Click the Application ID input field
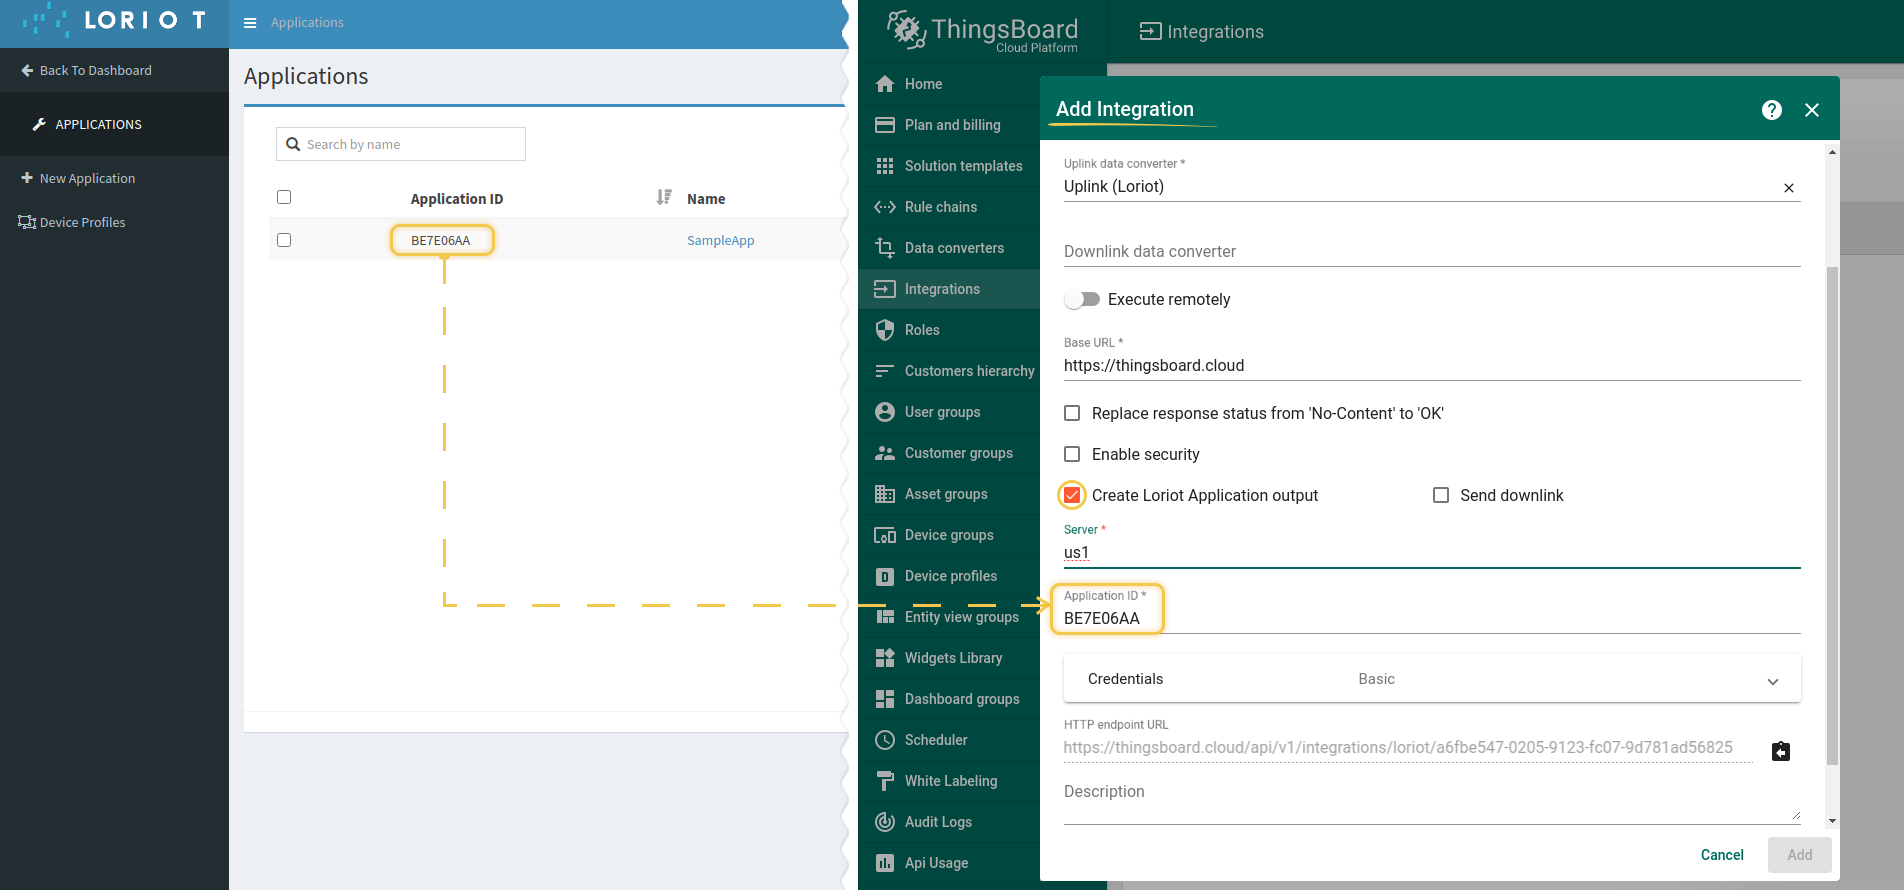The image size is (1904, 890). (x=1432, y=619)
